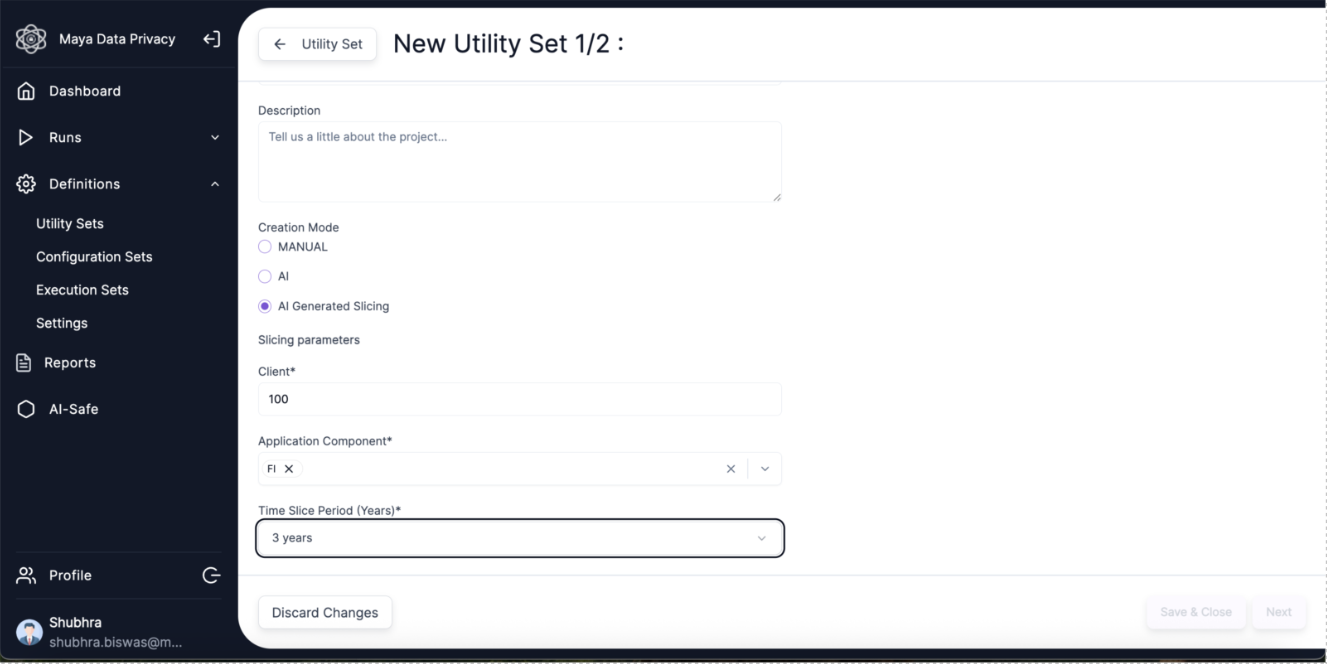The image size is (1327, 664).
Task: Choose the AI Generated Slicing option
Action: coord(265,307)
